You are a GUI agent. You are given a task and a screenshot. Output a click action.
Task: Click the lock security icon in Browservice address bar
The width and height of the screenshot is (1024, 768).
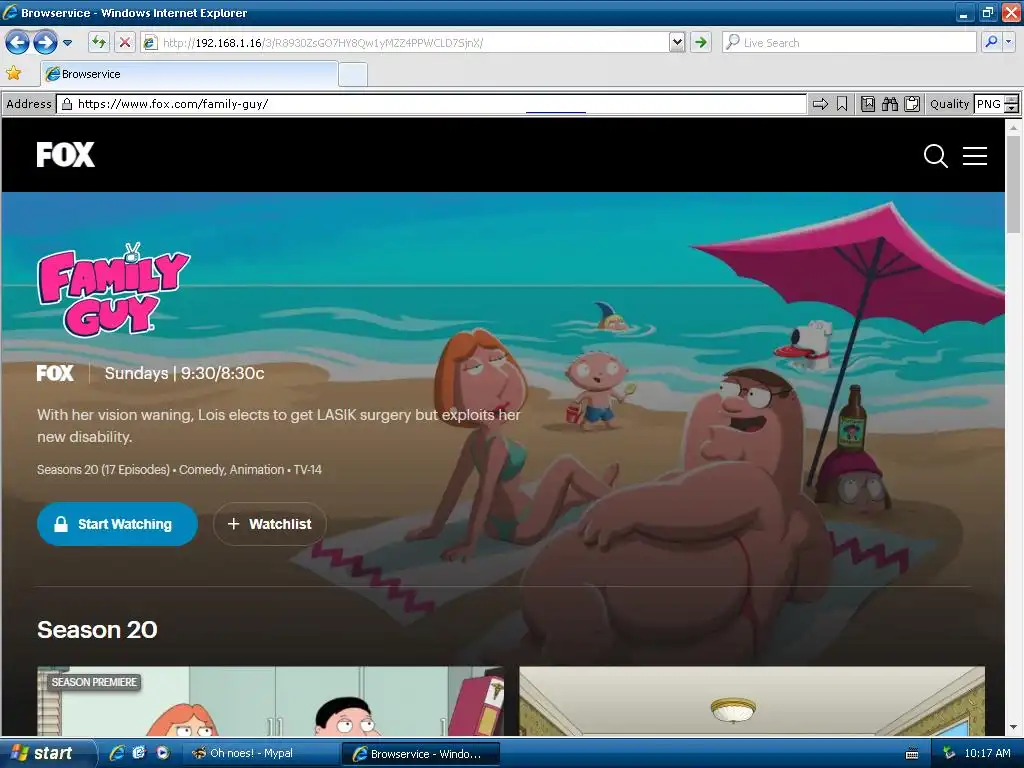(67, 104)
